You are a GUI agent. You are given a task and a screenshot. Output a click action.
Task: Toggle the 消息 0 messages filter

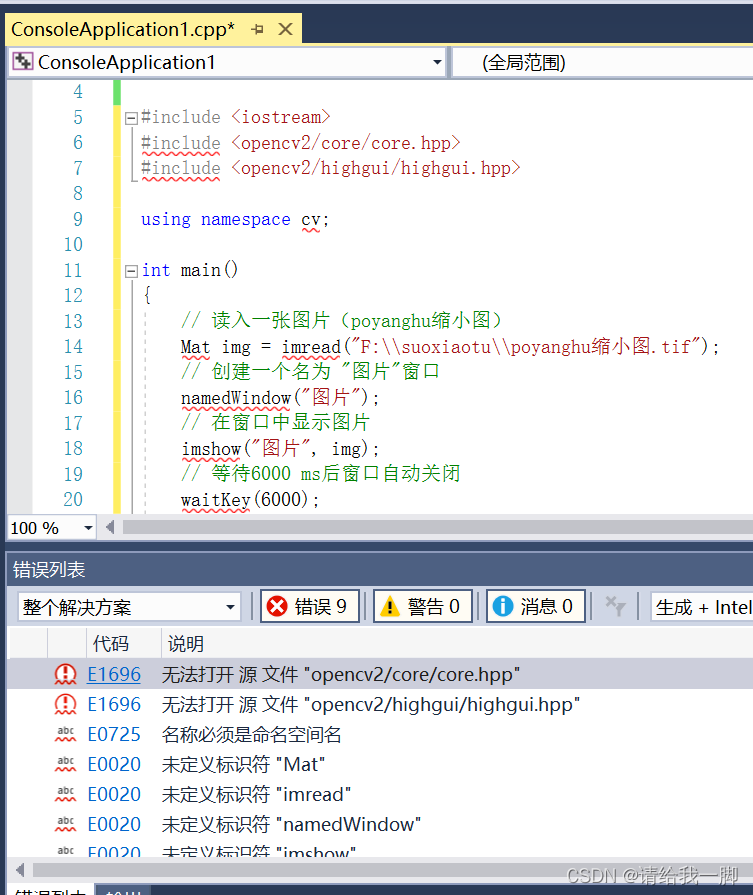535,606
